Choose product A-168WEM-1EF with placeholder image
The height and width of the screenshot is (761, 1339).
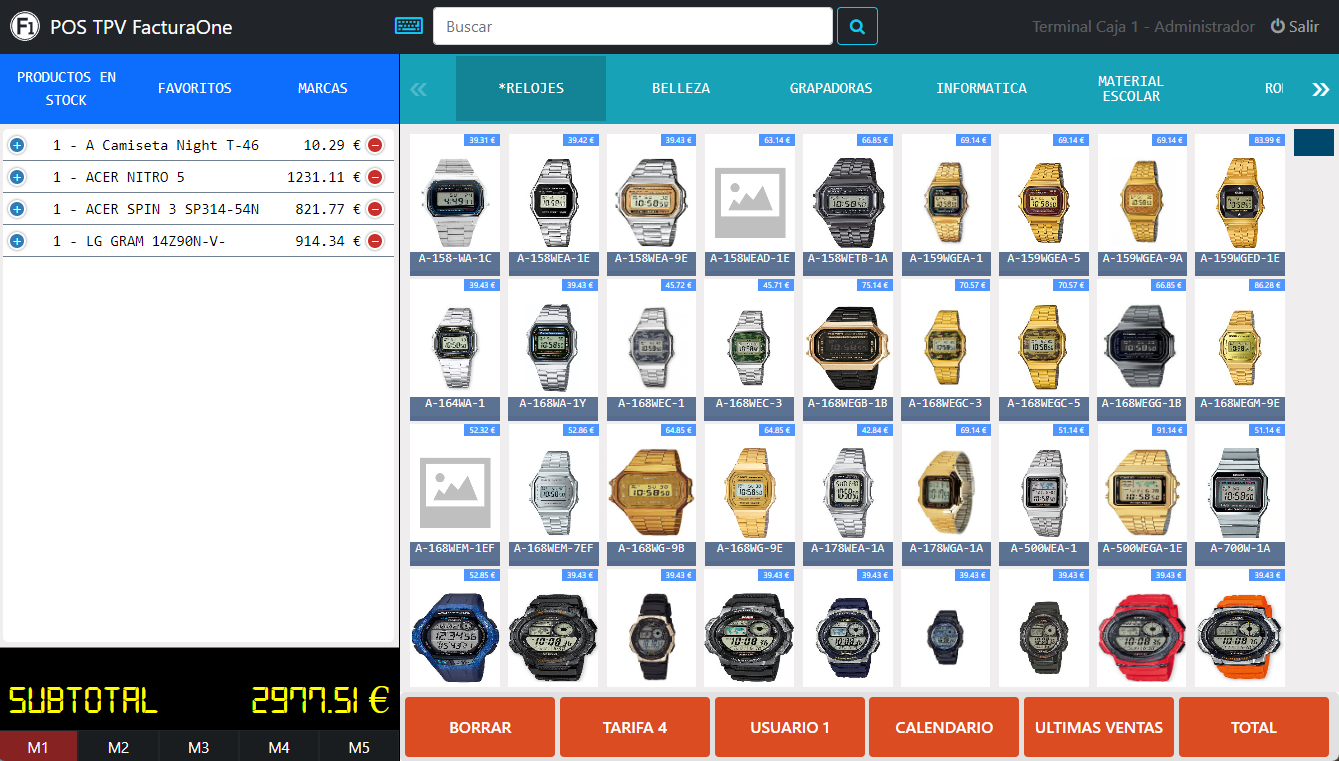[456, 495]
